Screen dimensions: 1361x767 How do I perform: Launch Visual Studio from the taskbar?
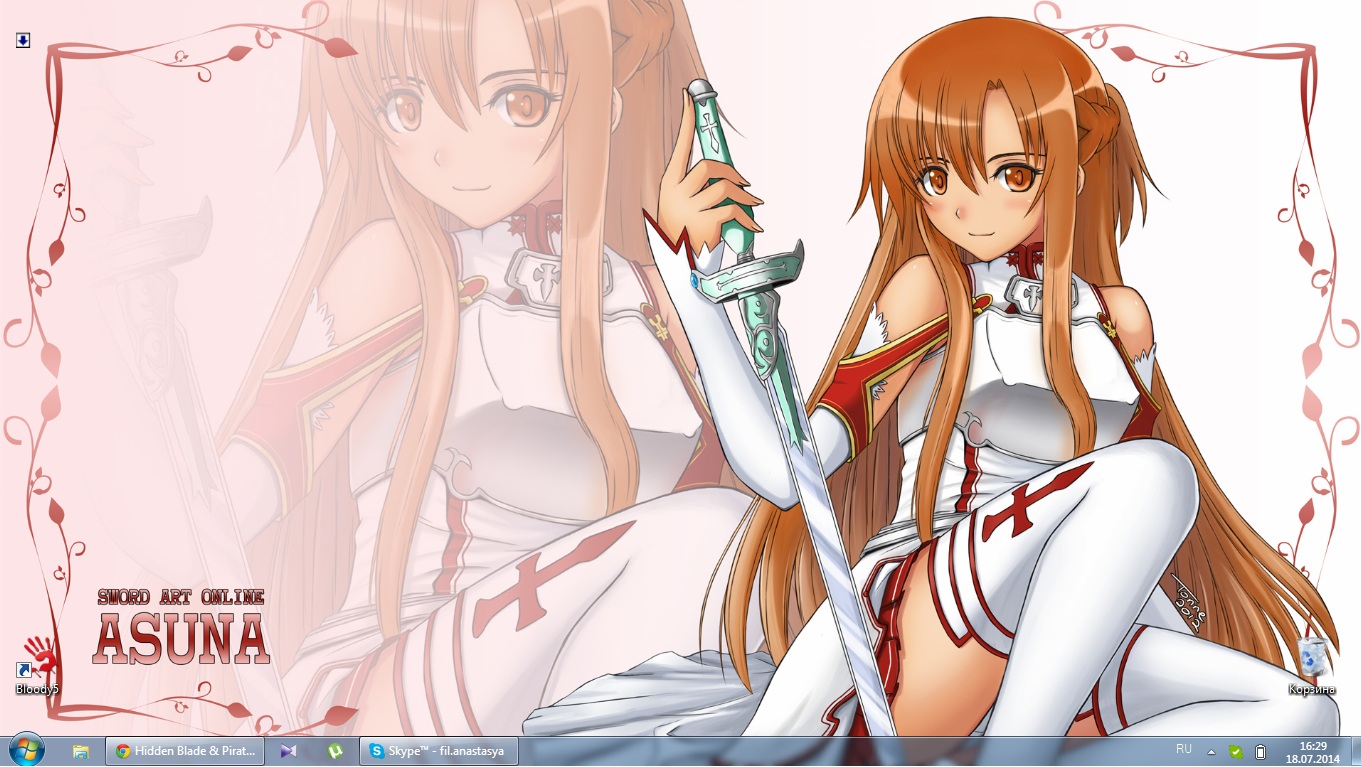tap(288, 751)
